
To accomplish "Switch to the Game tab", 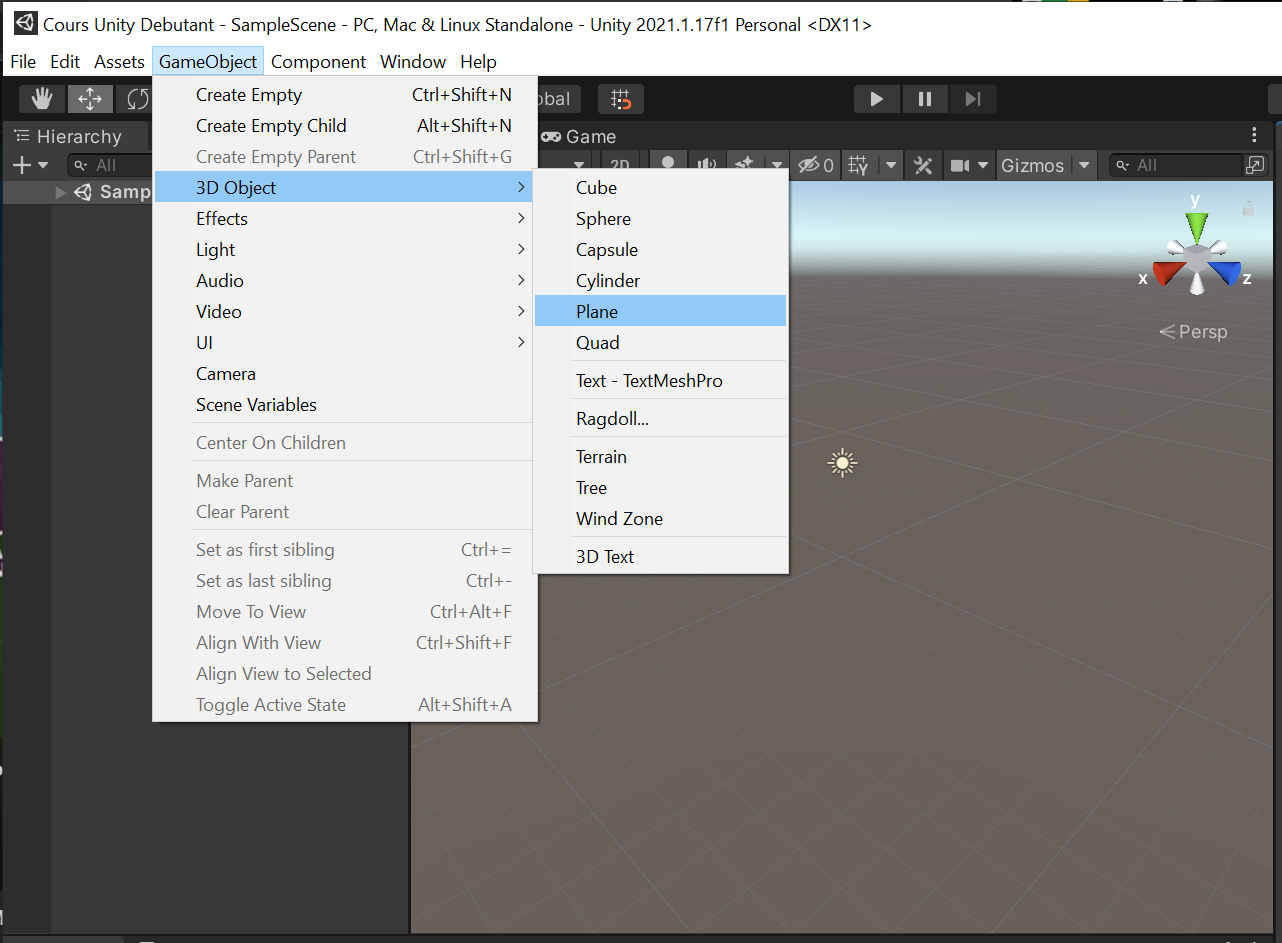I will click(579, 137).
